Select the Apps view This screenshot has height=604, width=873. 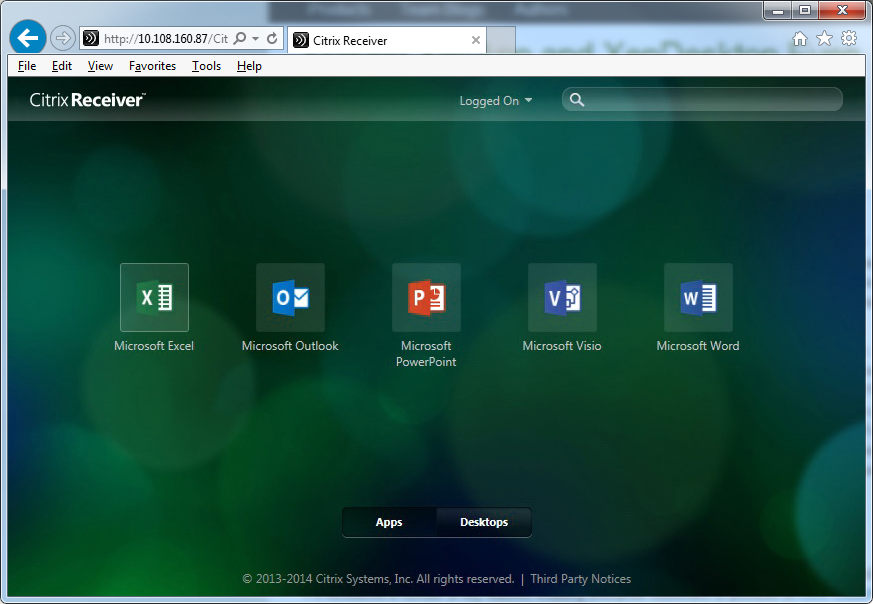389,522
